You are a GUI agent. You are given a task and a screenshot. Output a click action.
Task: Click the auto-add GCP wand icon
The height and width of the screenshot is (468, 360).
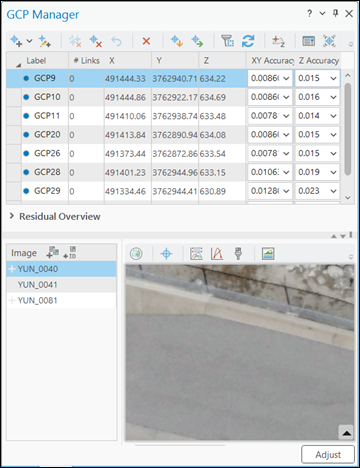tap(44, 41)
